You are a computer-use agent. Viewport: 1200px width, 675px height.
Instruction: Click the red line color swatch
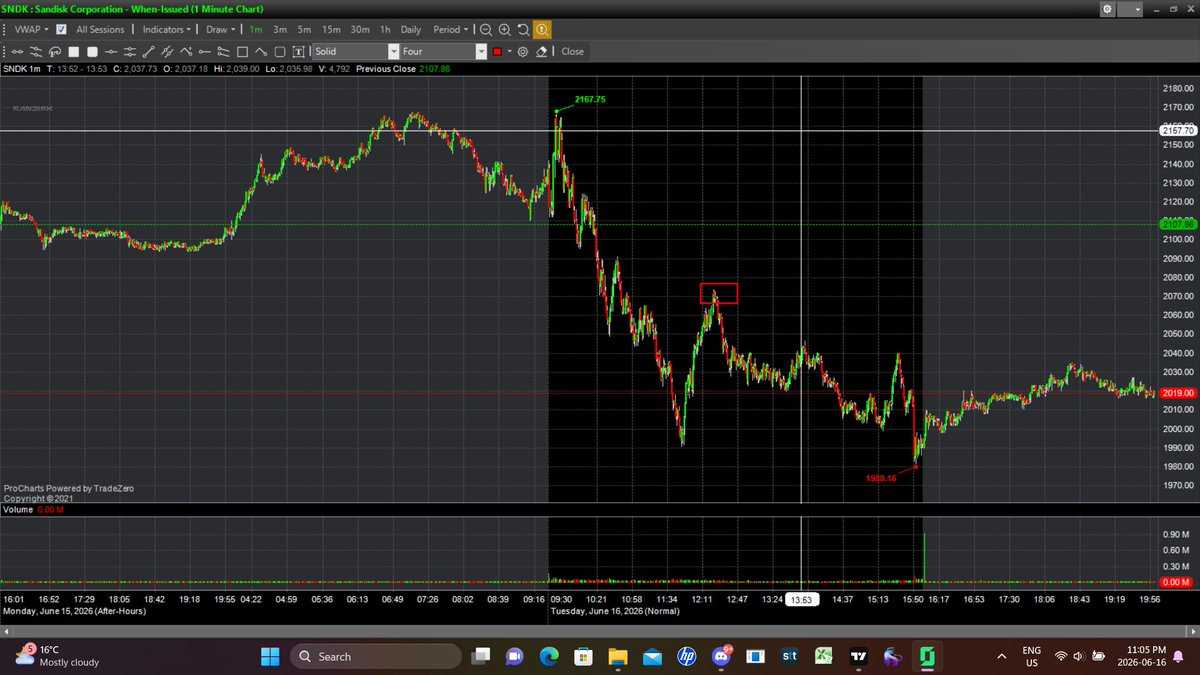[x=497, y=51]
